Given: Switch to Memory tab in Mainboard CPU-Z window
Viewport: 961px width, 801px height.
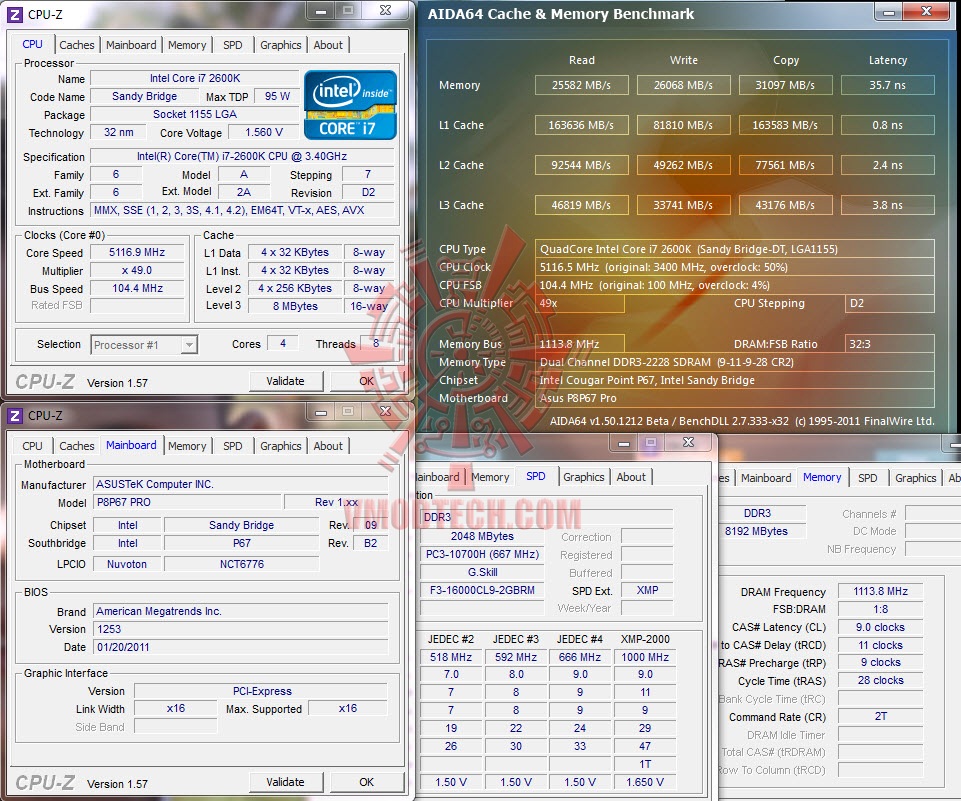Looking at the screenshot, I should point(187,446).
